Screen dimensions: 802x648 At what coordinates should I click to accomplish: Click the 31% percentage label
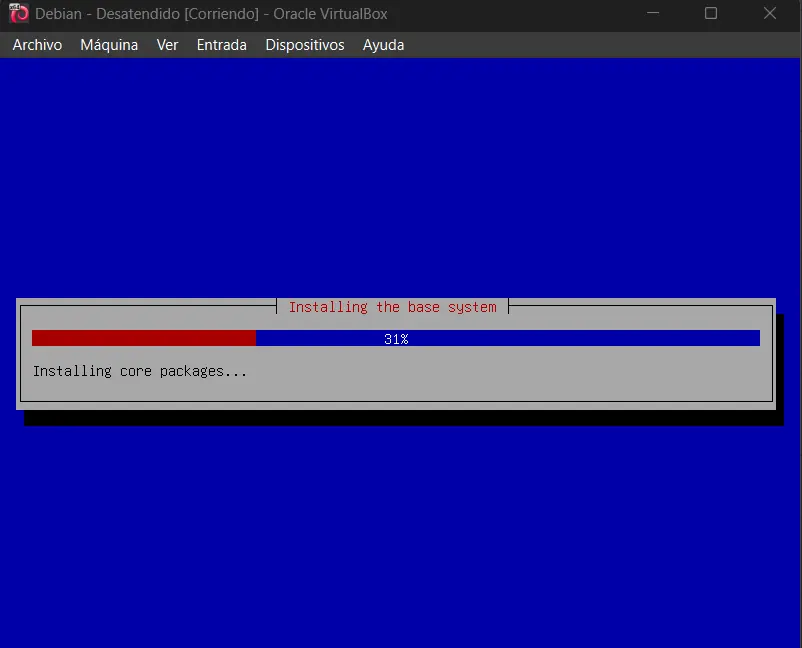pyautogui.click(x=396, y=338)
